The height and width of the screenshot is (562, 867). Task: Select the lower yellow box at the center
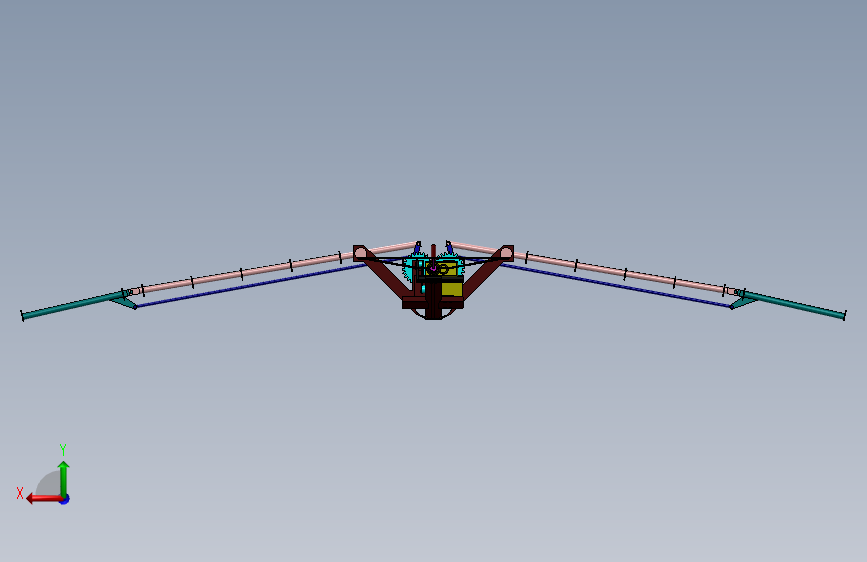[x=452, y=289]
